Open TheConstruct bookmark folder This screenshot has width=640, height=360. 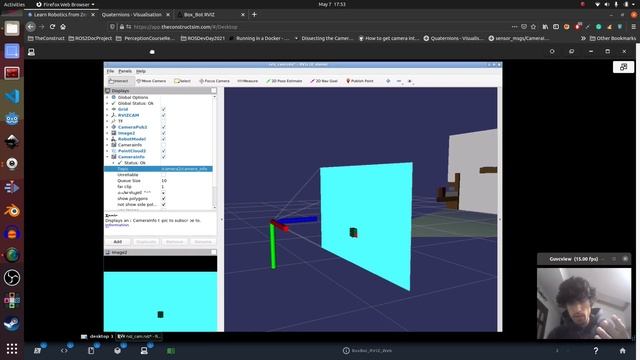[x=46, y=38]
